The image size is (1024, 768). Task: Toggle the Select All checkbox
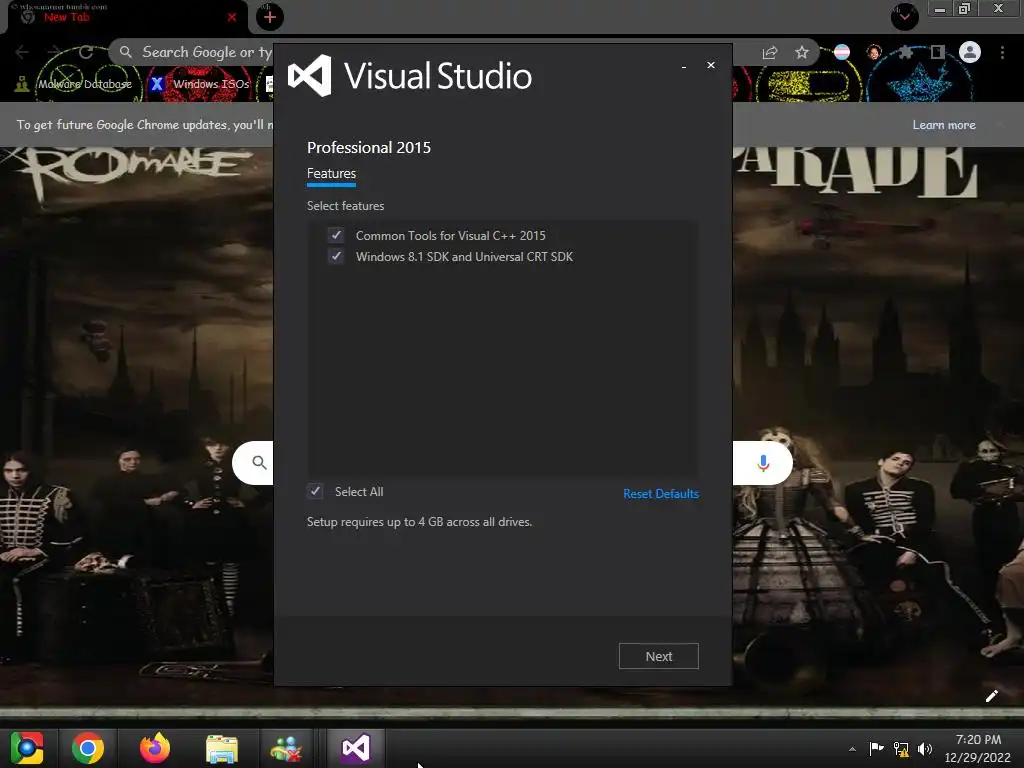pyautogui.click(x=315, y=491)
